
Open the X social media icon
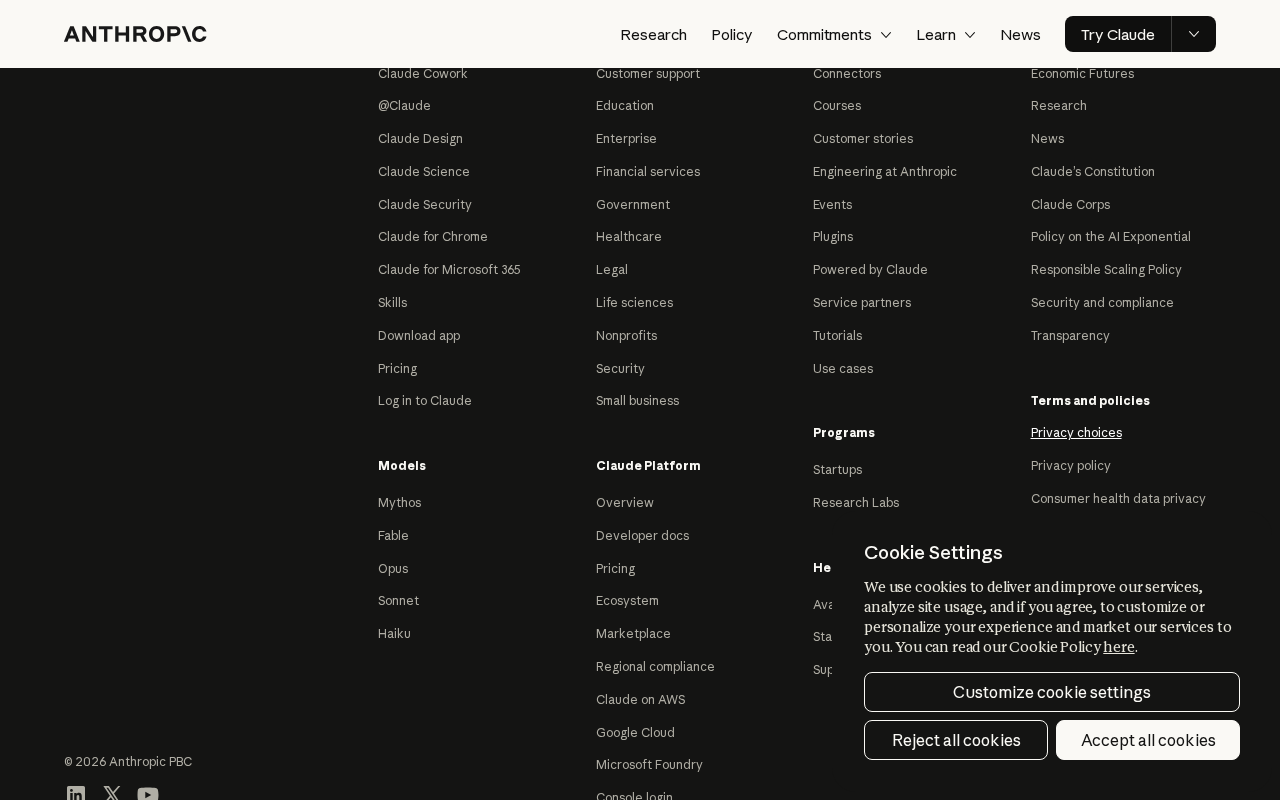[x=112, y=794]
